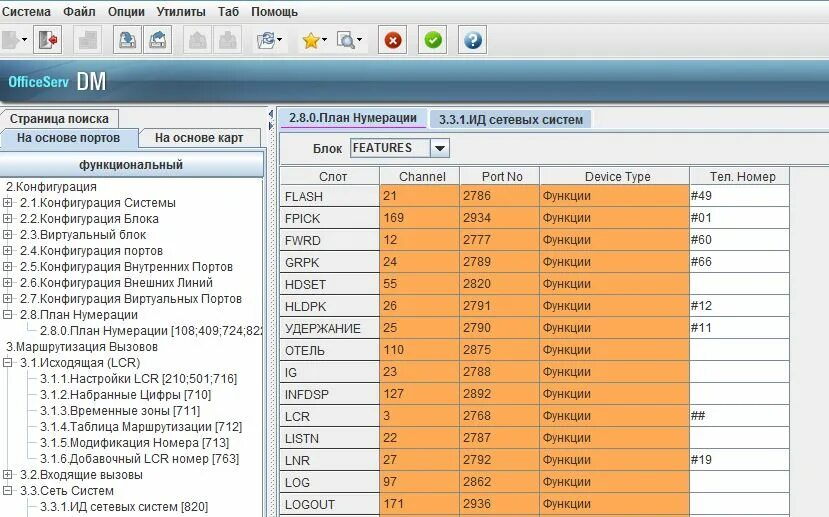
Task: Click the LNR phone number cell #19
Action: pyautogui.click(x=740, y=460)
